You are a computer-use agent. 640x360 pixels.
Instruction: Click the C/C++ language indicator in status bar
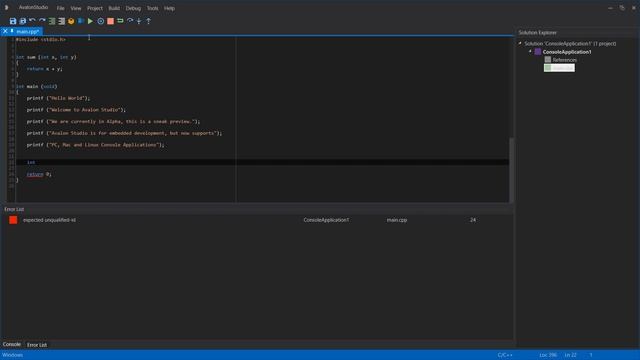[x=505, y=355]
